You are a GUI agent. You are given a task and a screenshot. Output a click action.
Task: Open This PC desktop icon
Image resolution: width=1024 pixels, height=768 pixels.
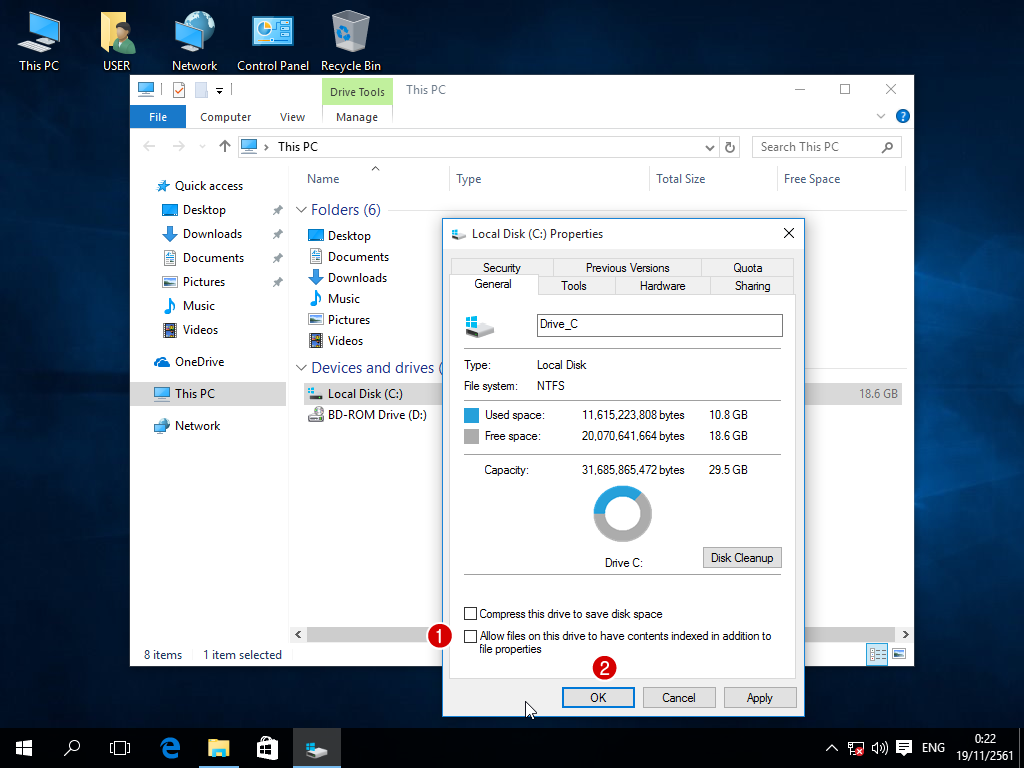click(x=39, y=40)
